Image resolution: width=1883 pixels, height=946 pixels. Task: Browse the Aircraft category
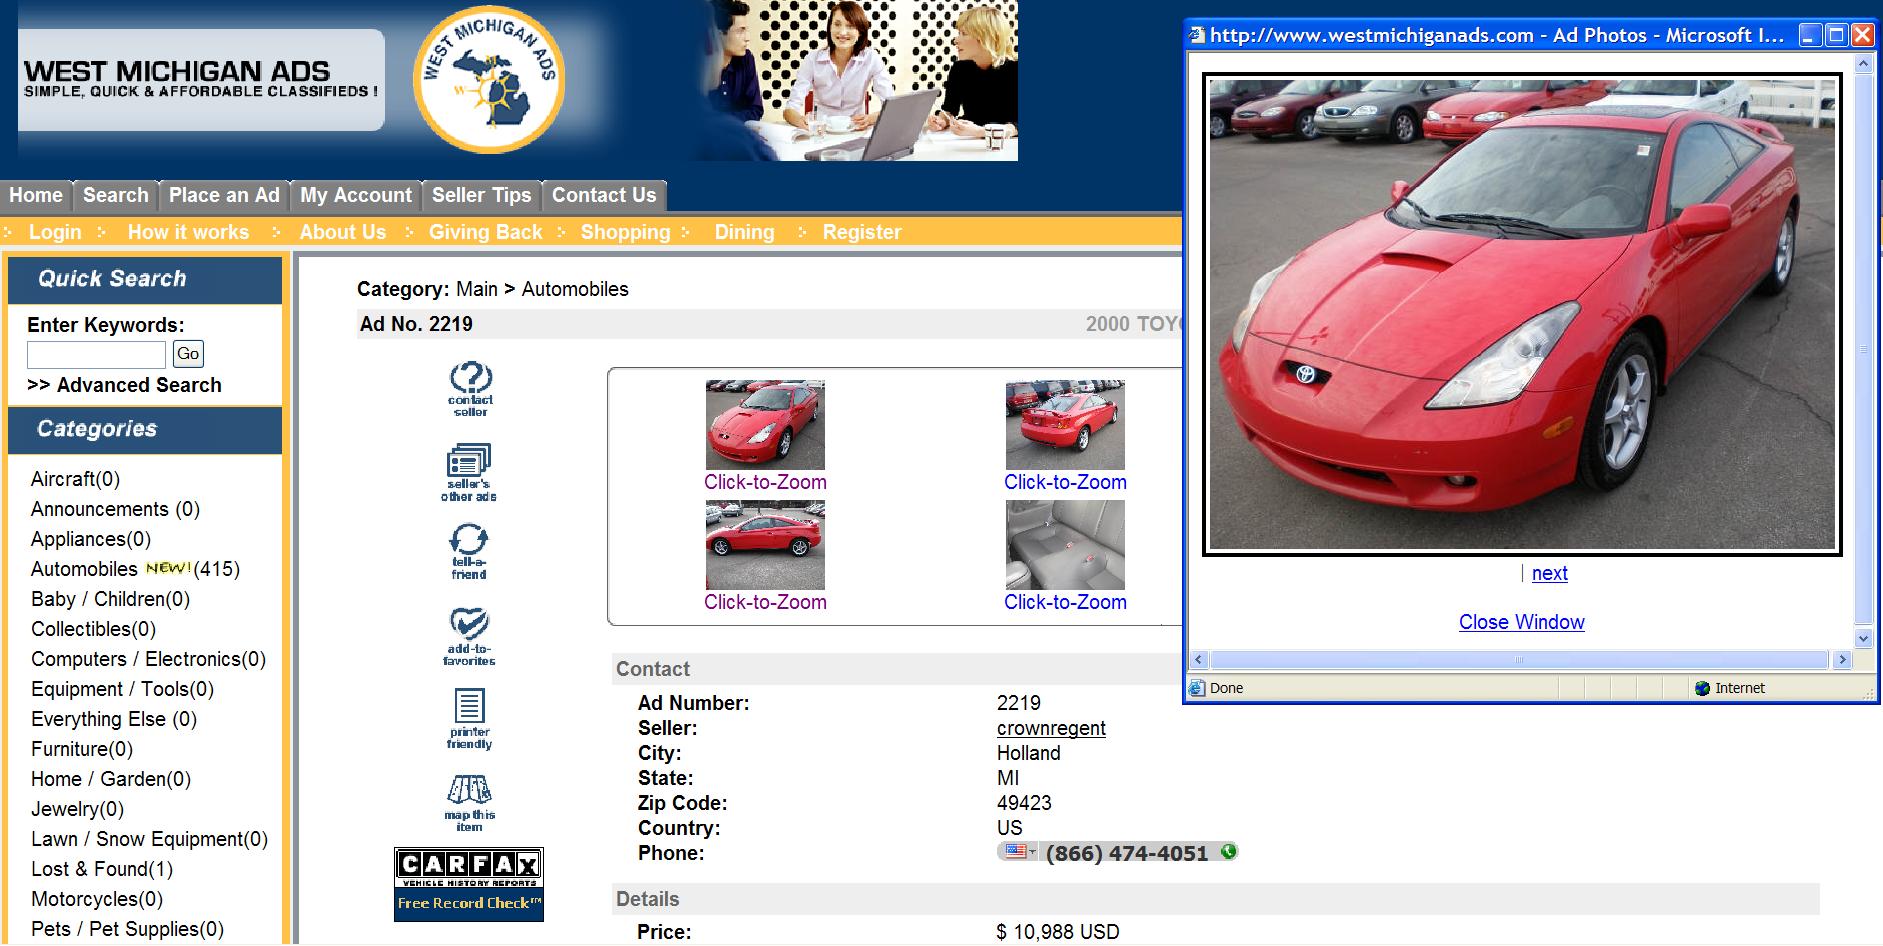tap(75, 479)
